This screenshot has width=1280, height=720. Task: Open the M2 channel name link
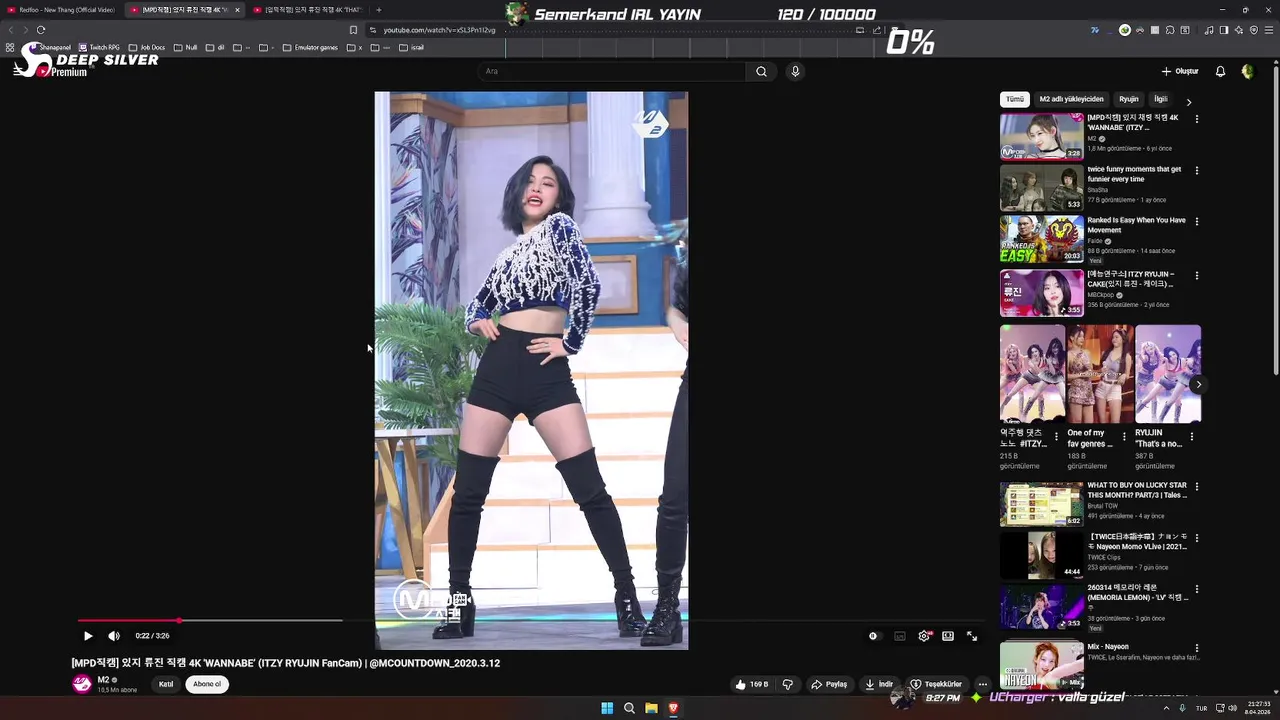(103, 680)
